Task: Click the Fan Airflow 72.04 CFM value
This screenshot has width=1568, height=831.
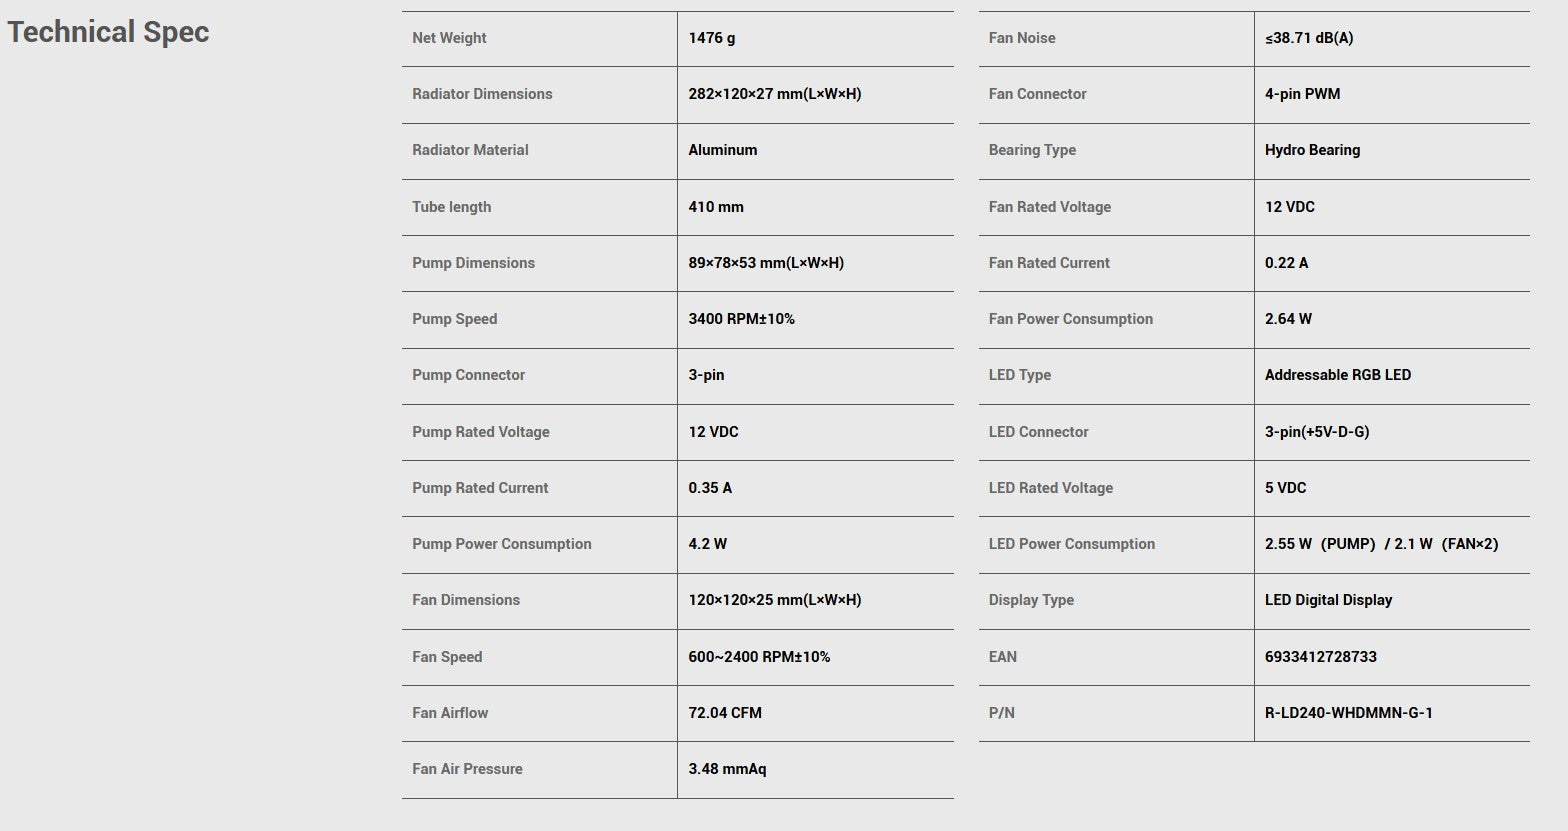Action: click(x=725, y=713)
